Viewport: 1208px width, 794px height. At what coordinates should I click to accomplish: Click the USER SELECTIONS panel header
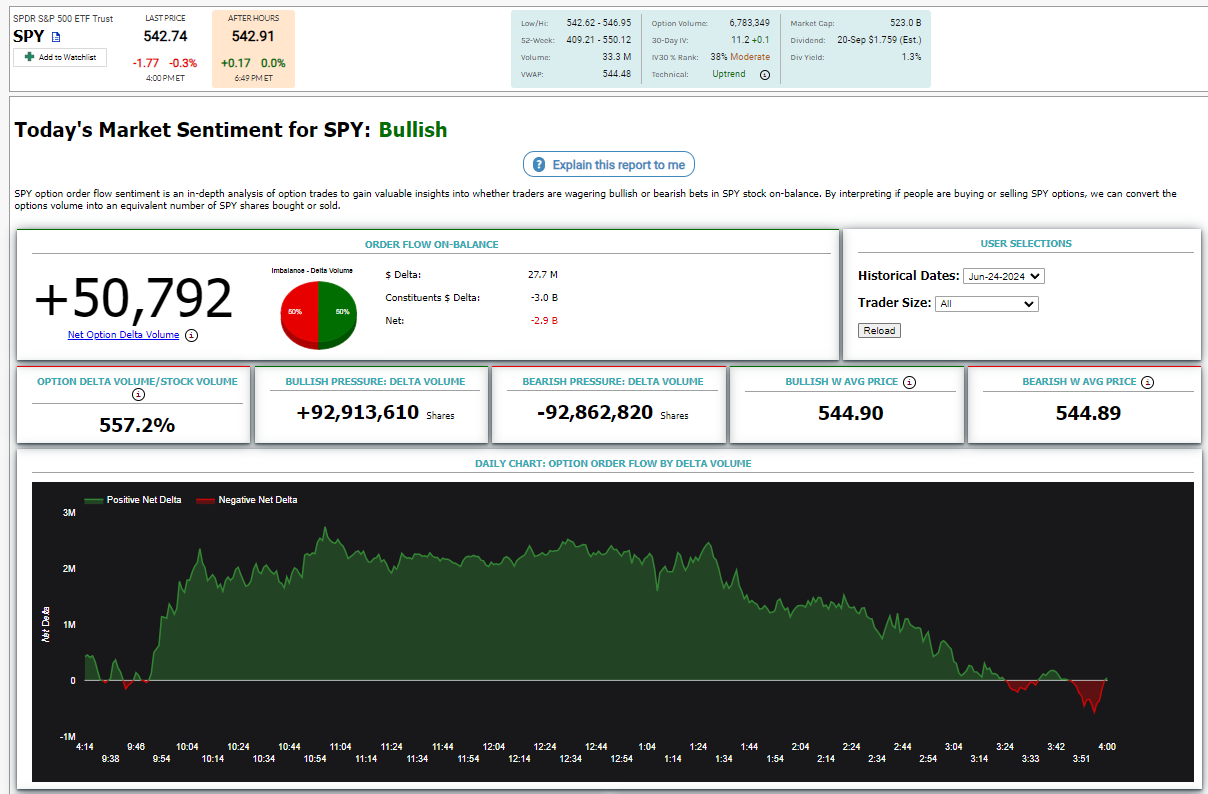pos(1025,243)
